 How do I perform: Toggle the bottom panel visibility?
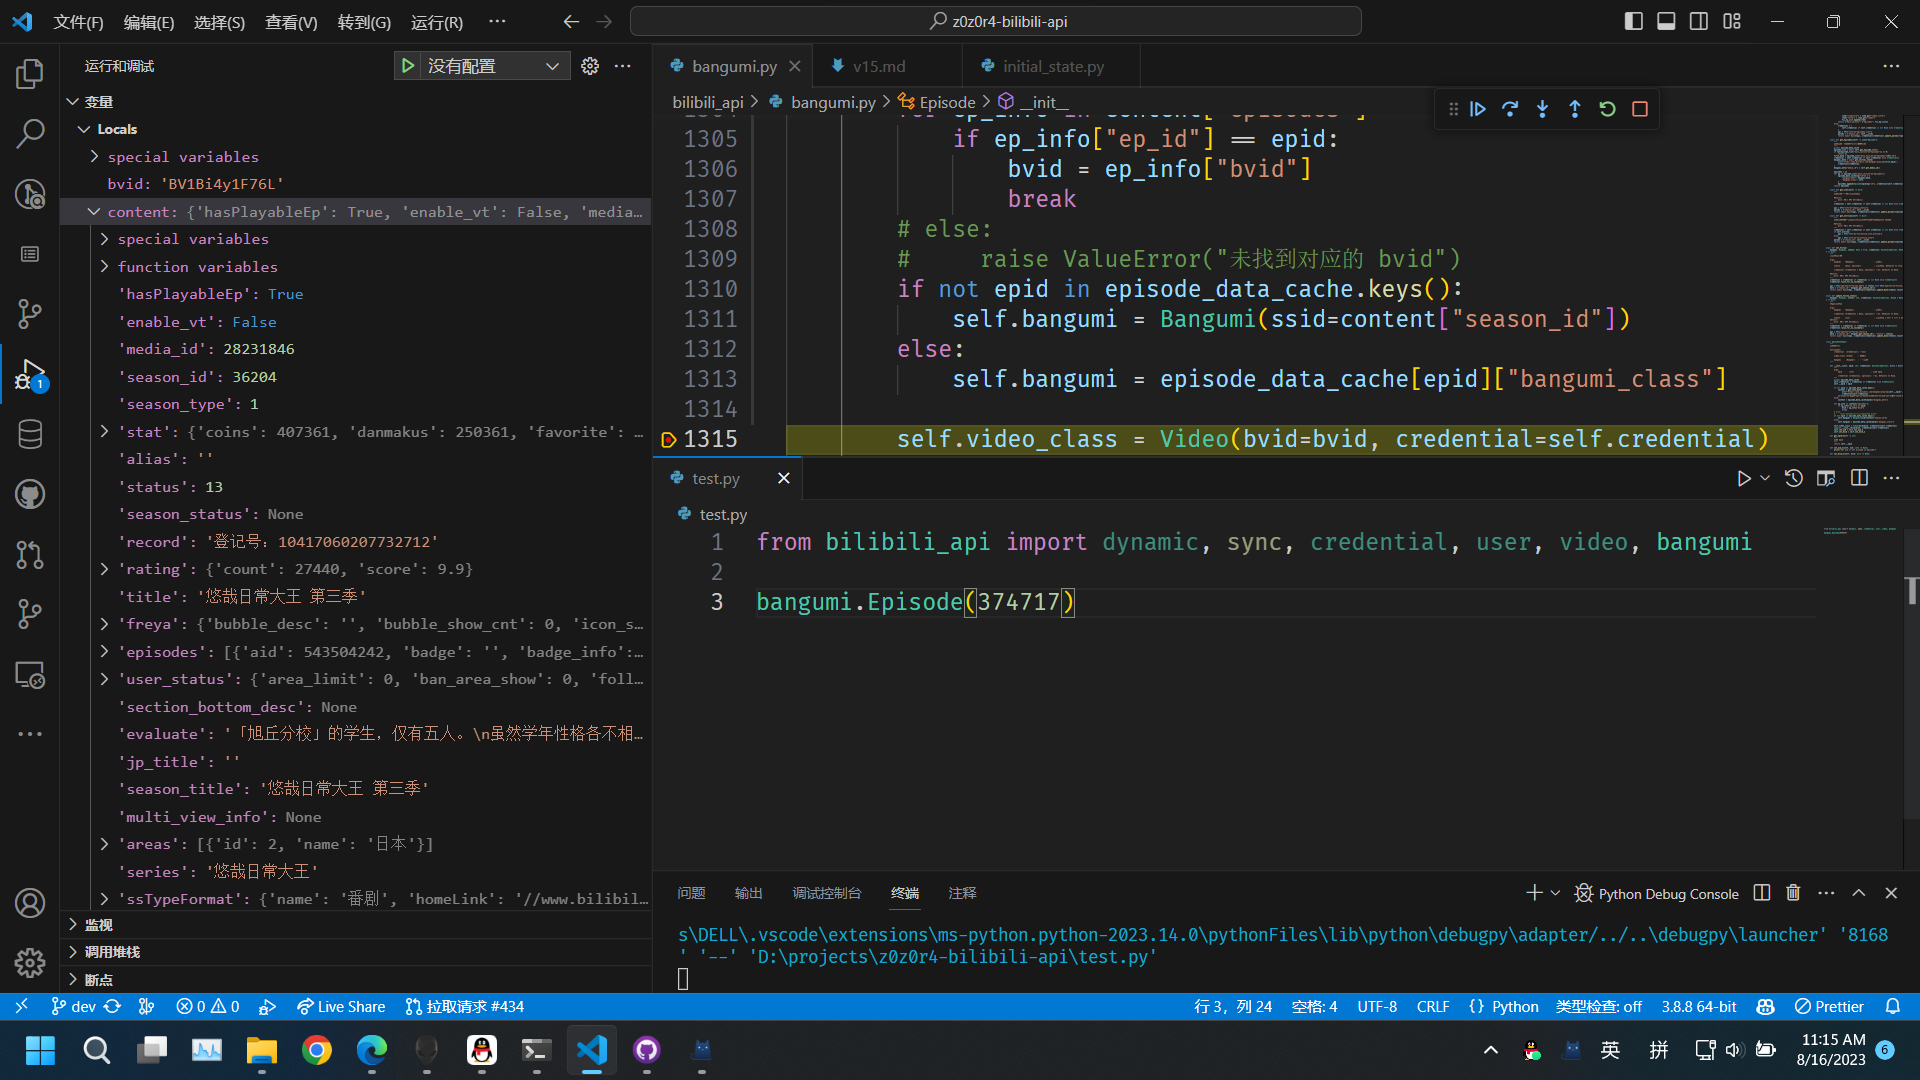(1666, 20)
